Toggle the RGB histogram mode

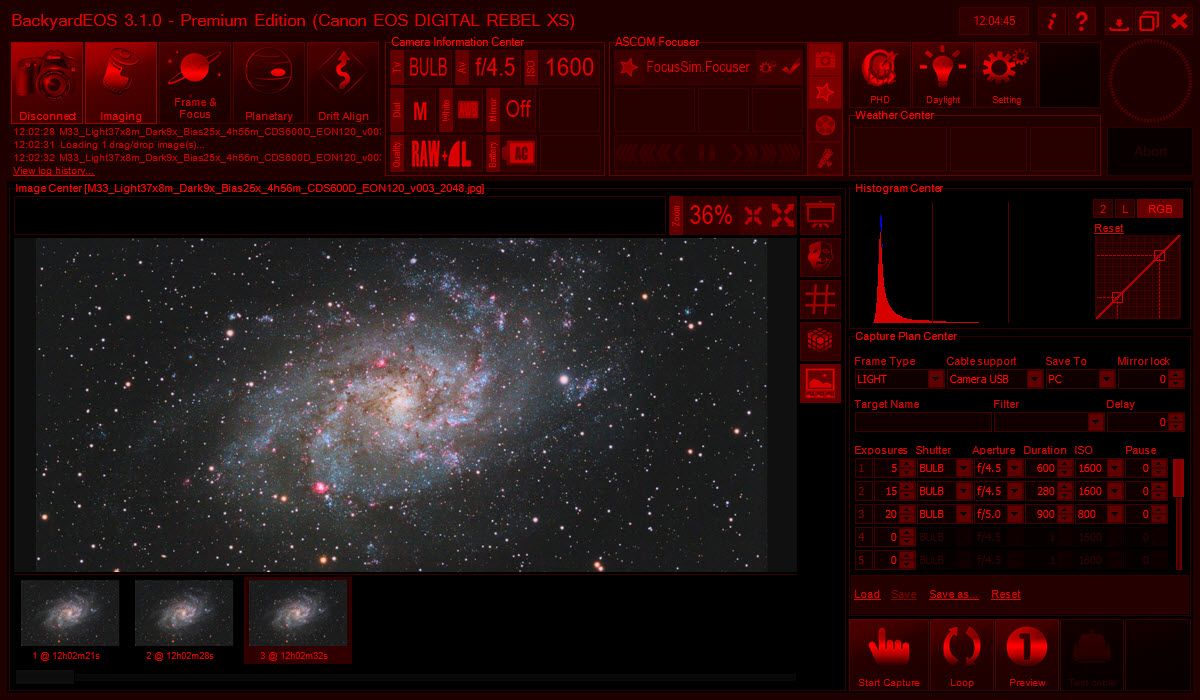click(x=1160, y=209)
